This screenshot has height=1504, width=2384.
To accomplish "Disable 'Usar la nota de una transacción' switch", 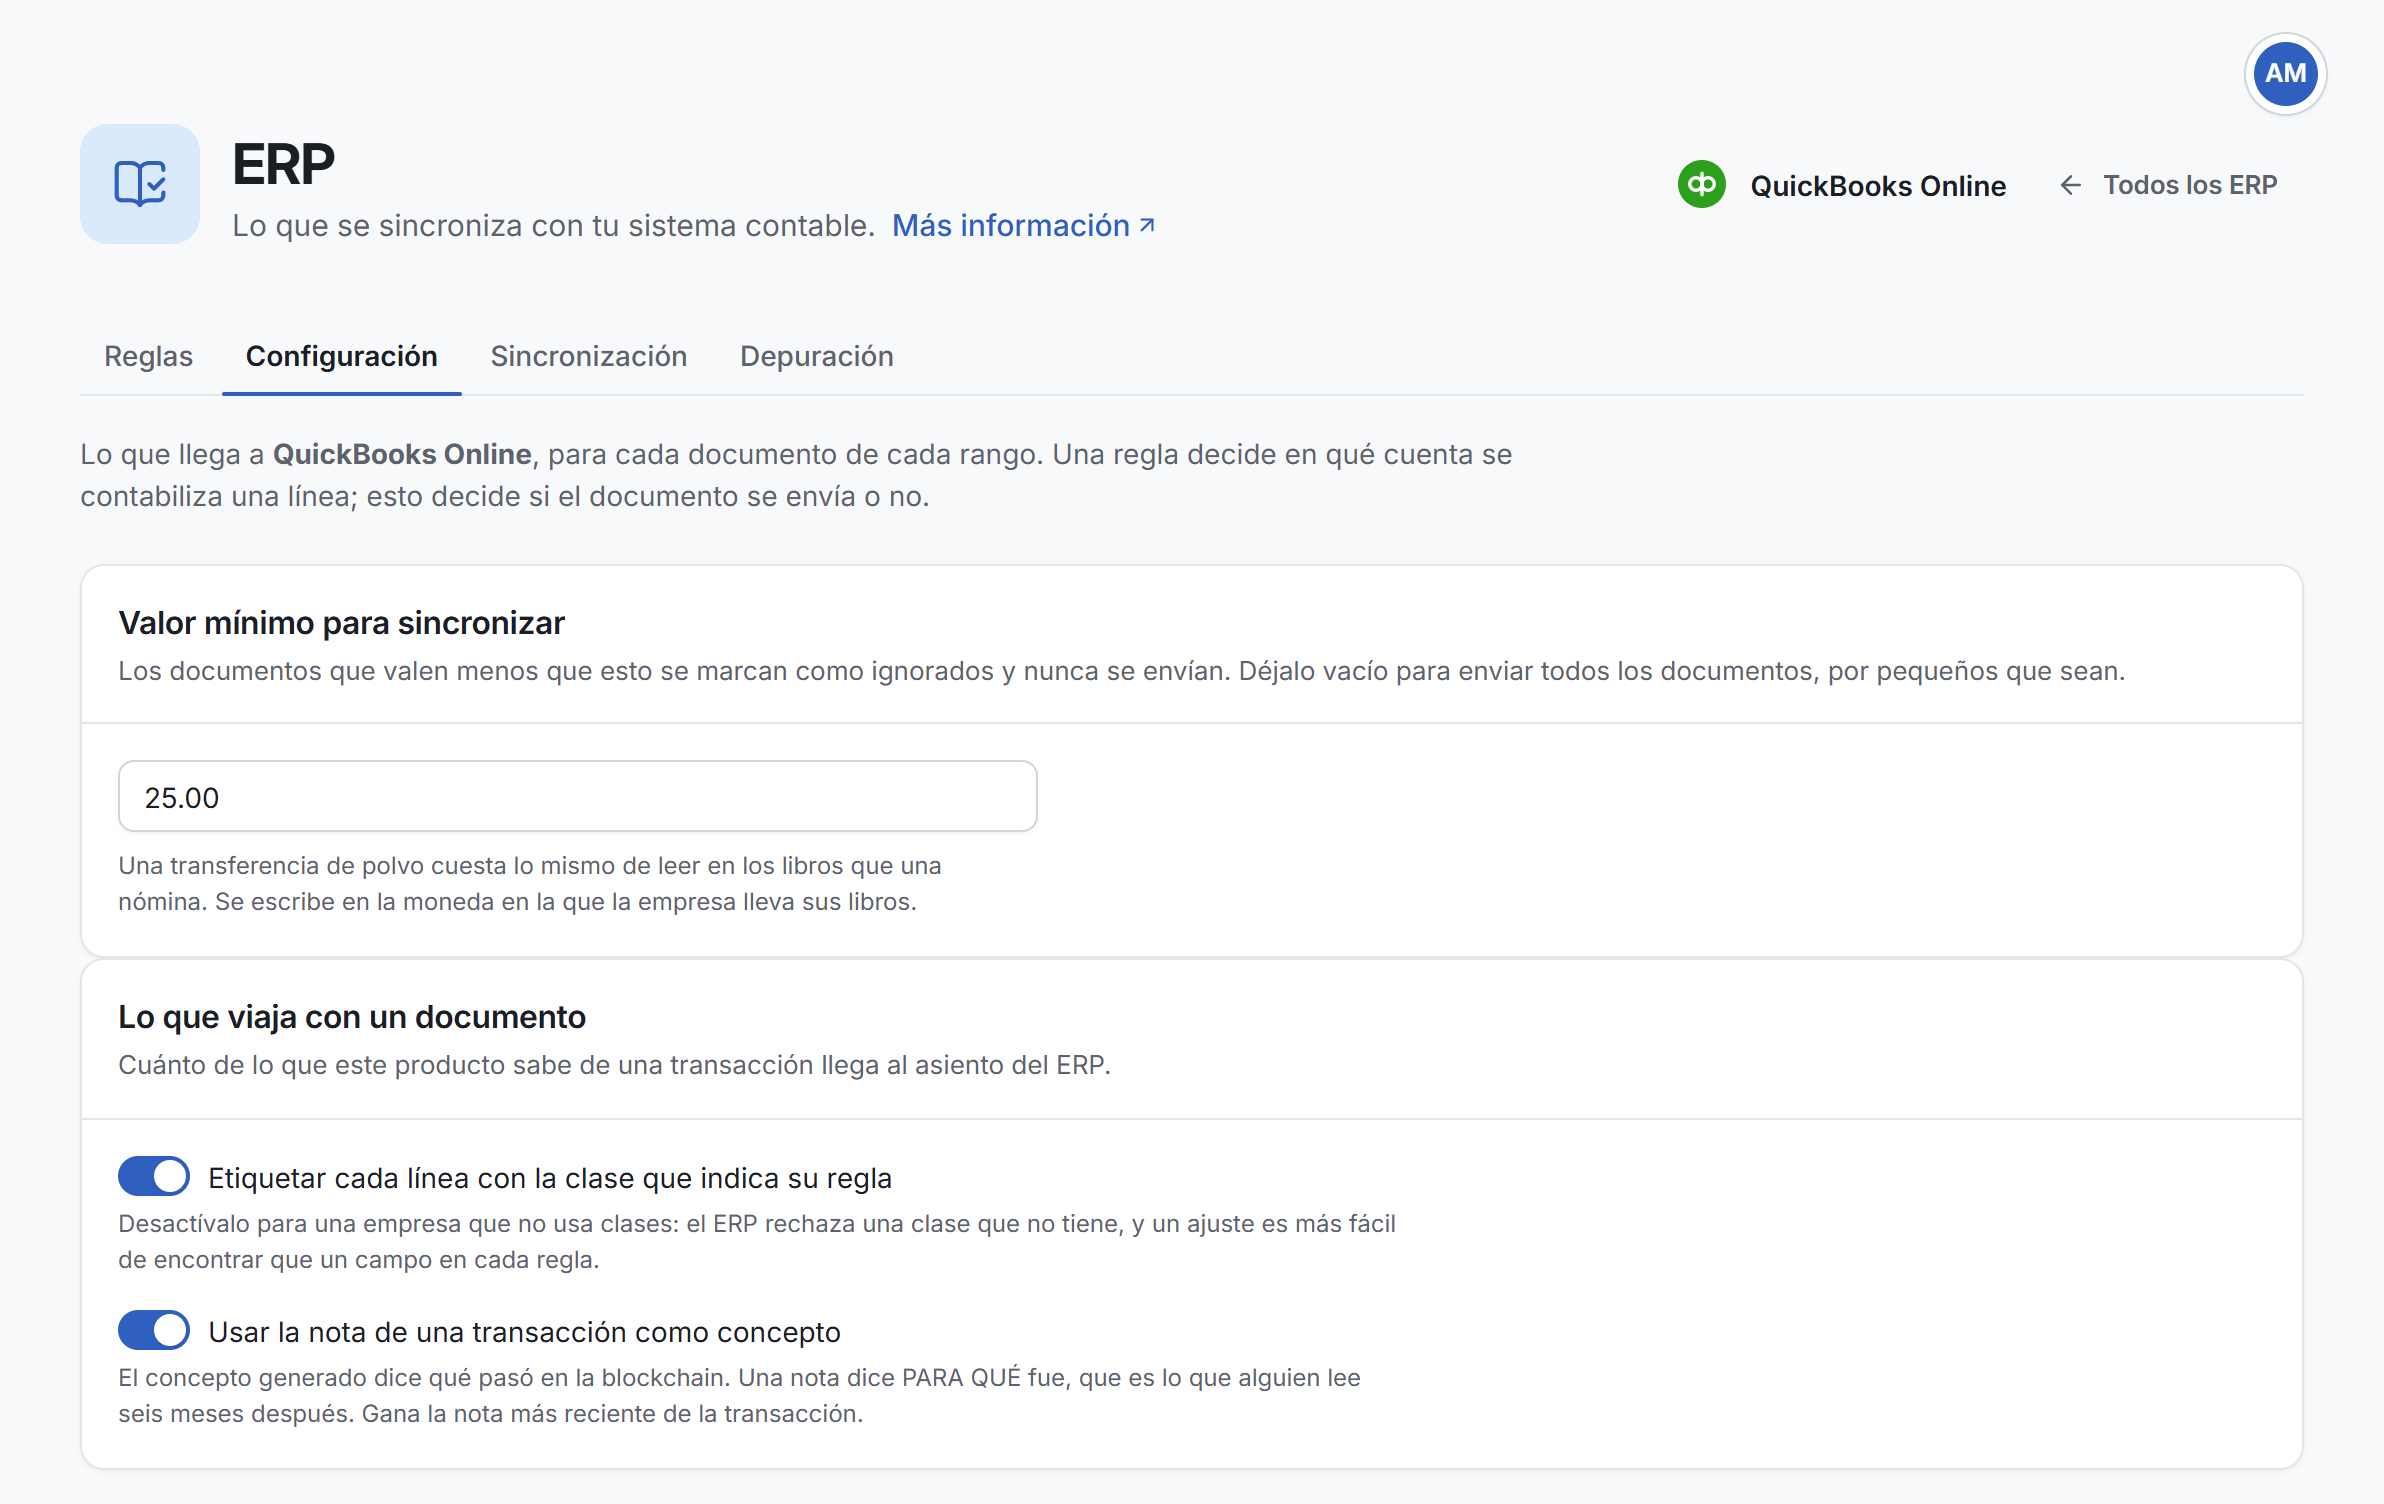I will [x=154, y=1331].
